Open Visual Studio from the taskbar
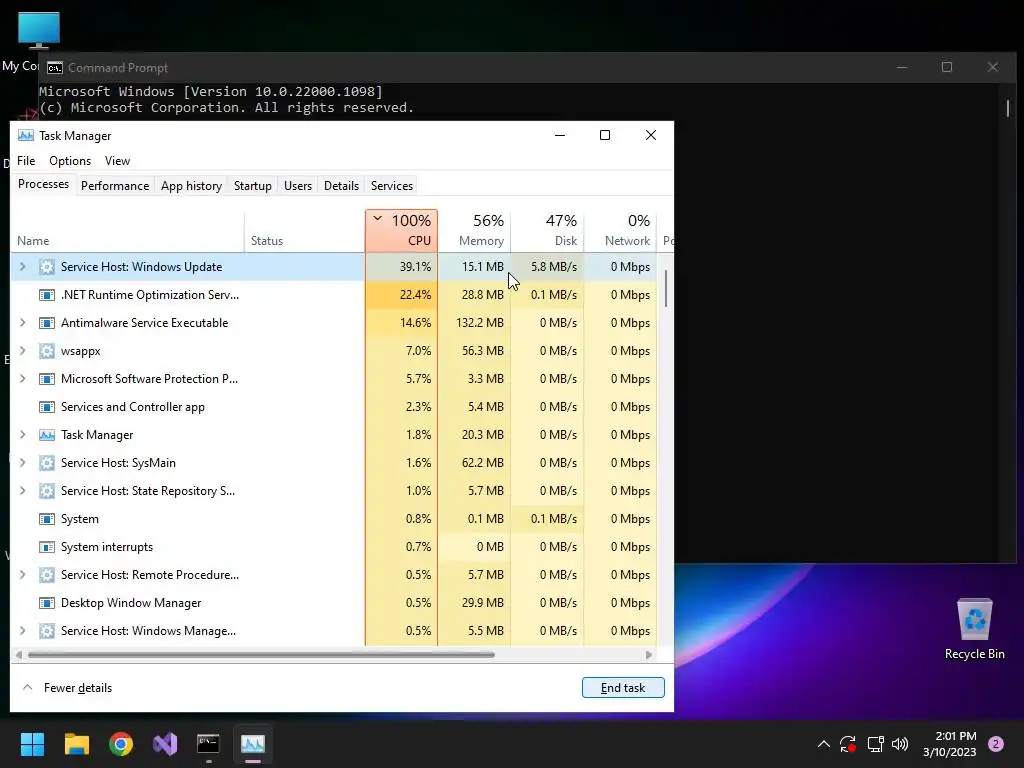Image resolution: width=1024 pixels, height=768 pixels. tap(165, 744)
